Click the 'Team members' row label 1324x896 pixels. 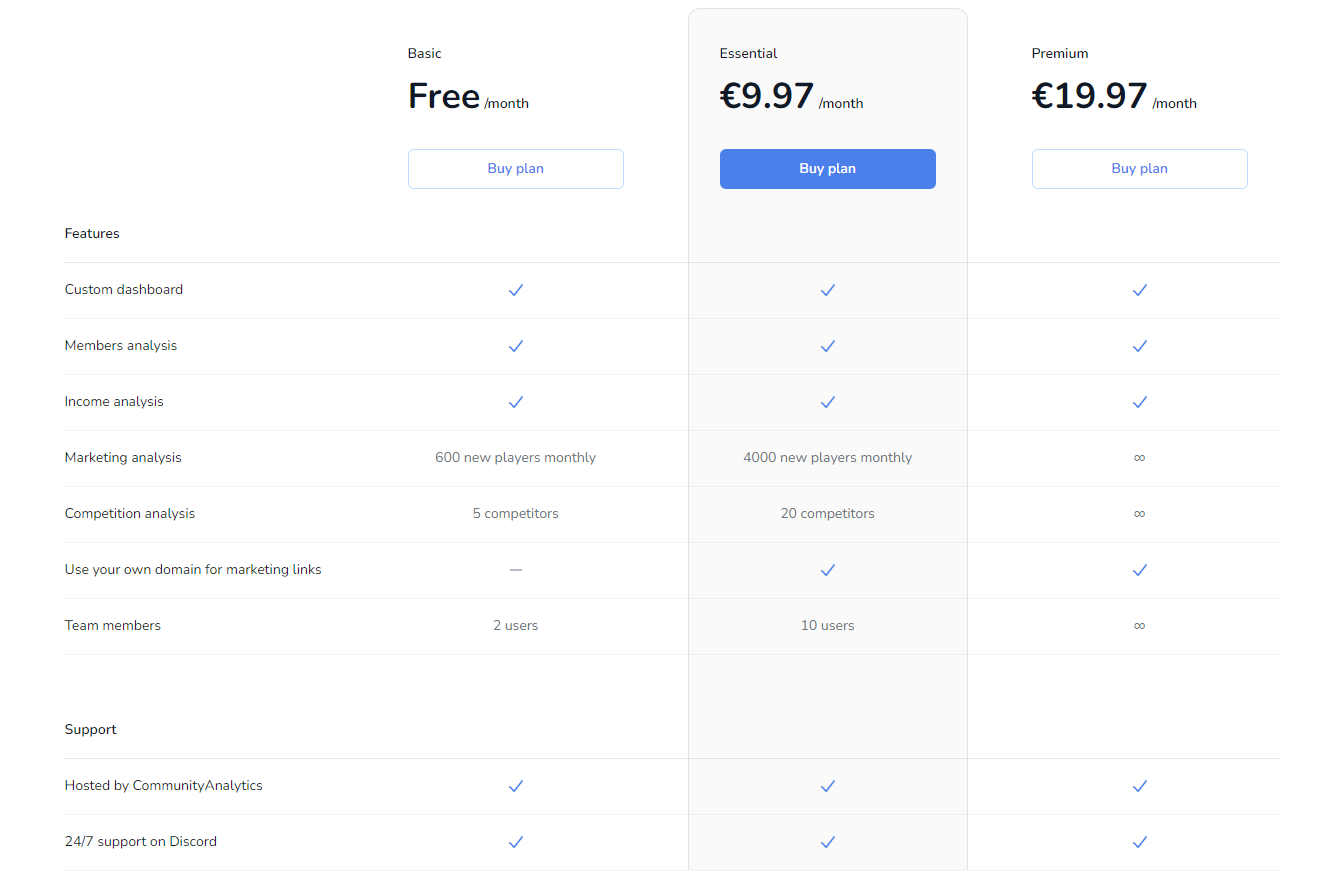tap(113, 626)
